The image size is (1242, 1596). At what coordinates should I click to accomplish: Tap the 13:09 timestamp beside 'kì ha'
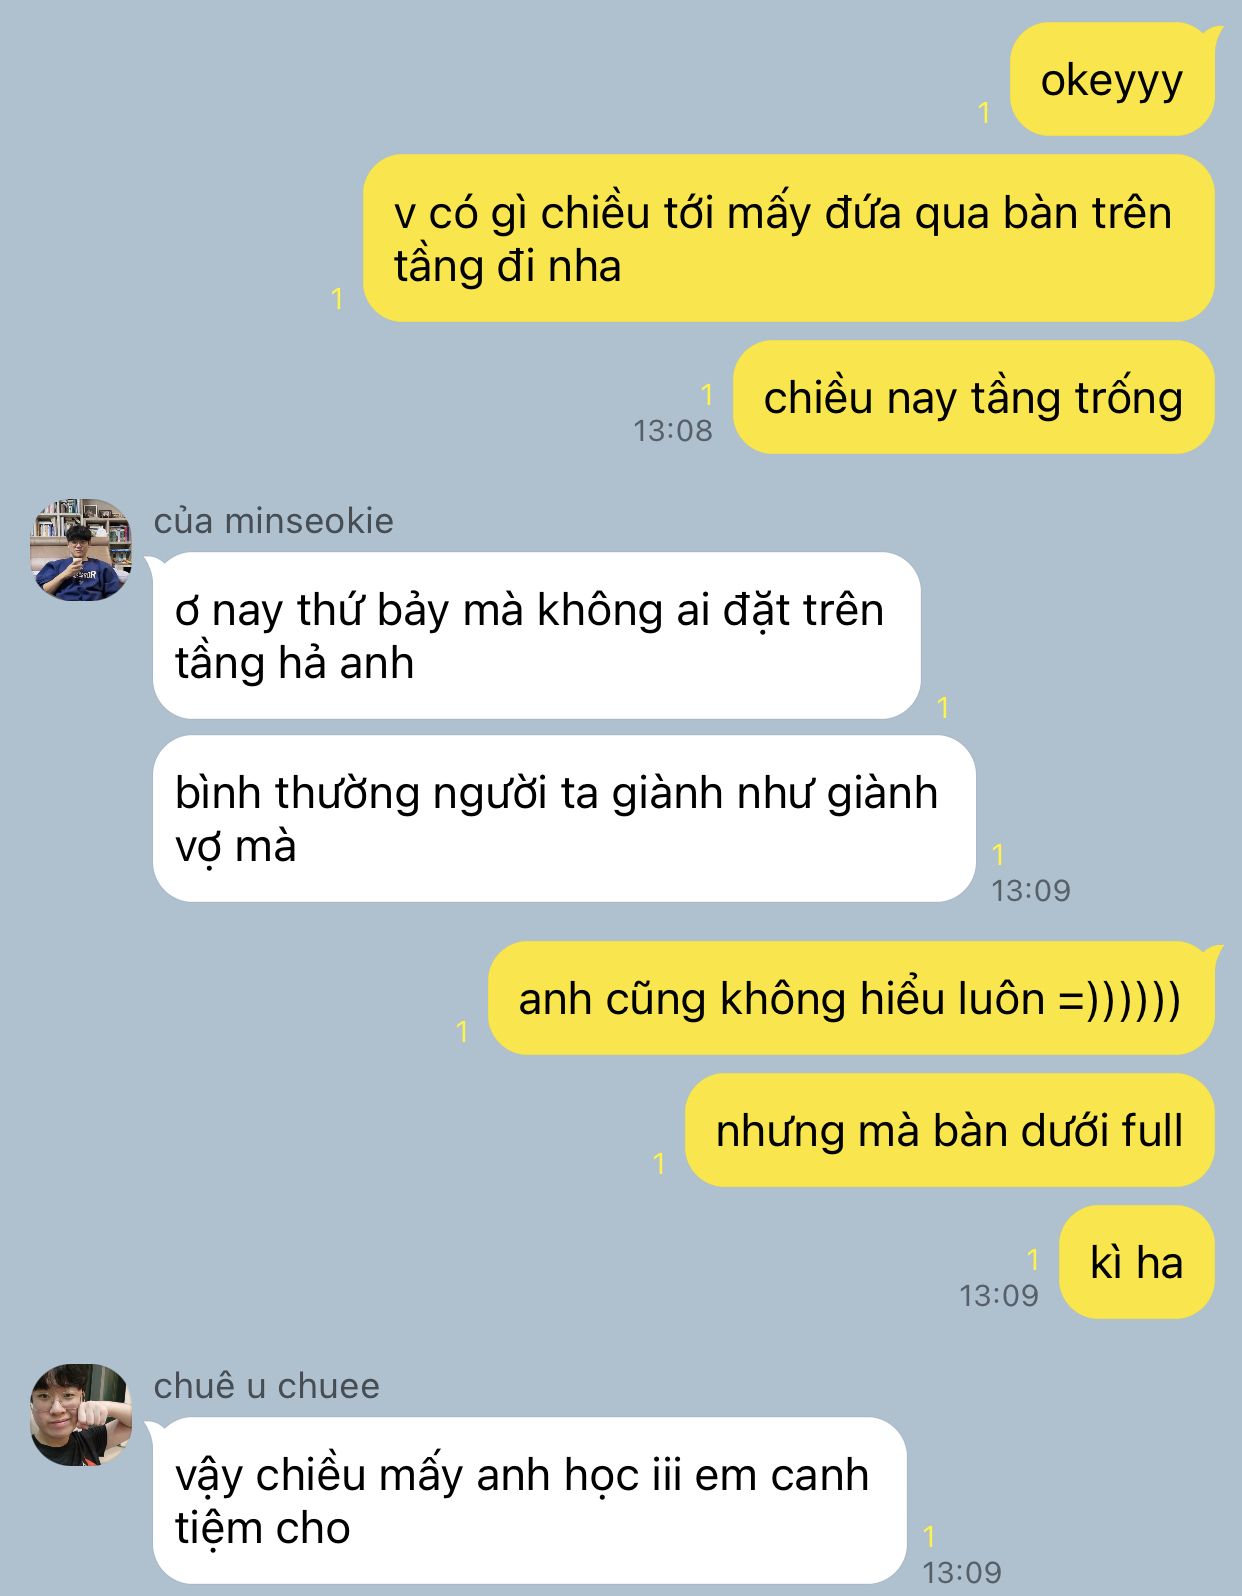[999, 1296]
